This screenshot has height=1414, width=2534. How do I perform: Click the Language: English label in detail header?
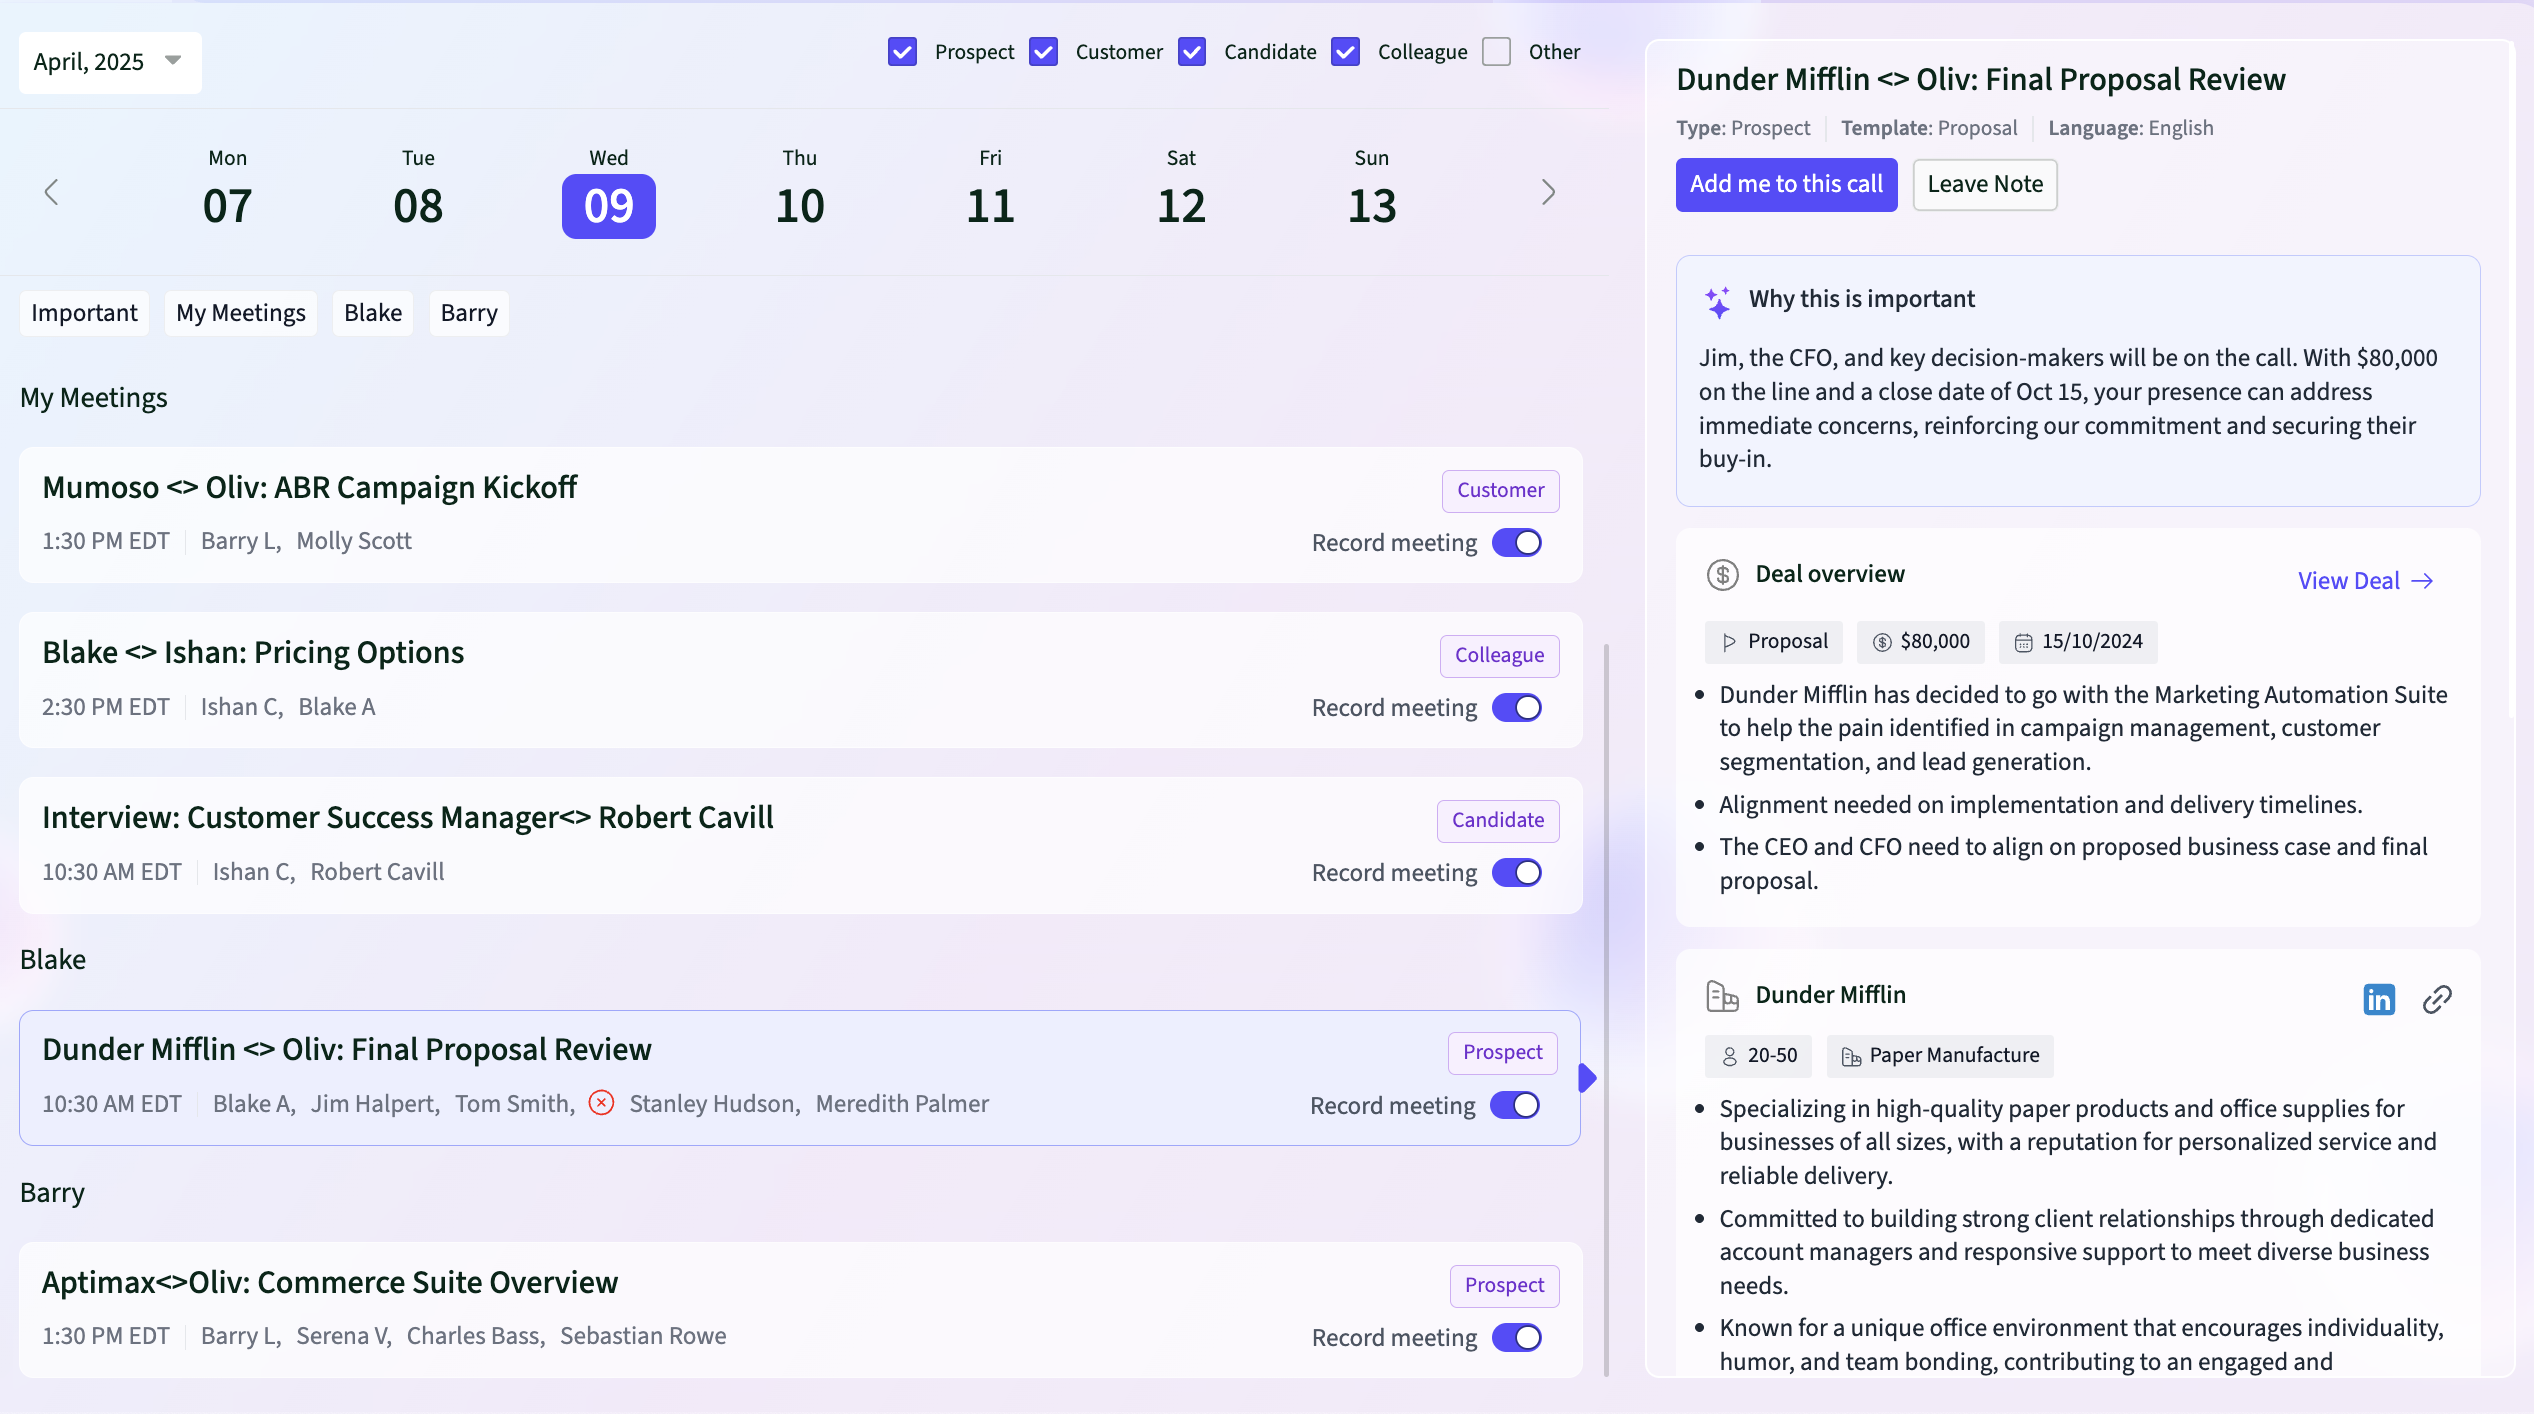2130,128
